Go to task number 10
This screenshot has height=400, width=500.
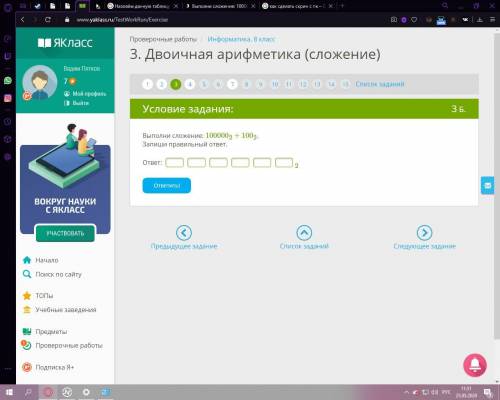coord(275,84)
